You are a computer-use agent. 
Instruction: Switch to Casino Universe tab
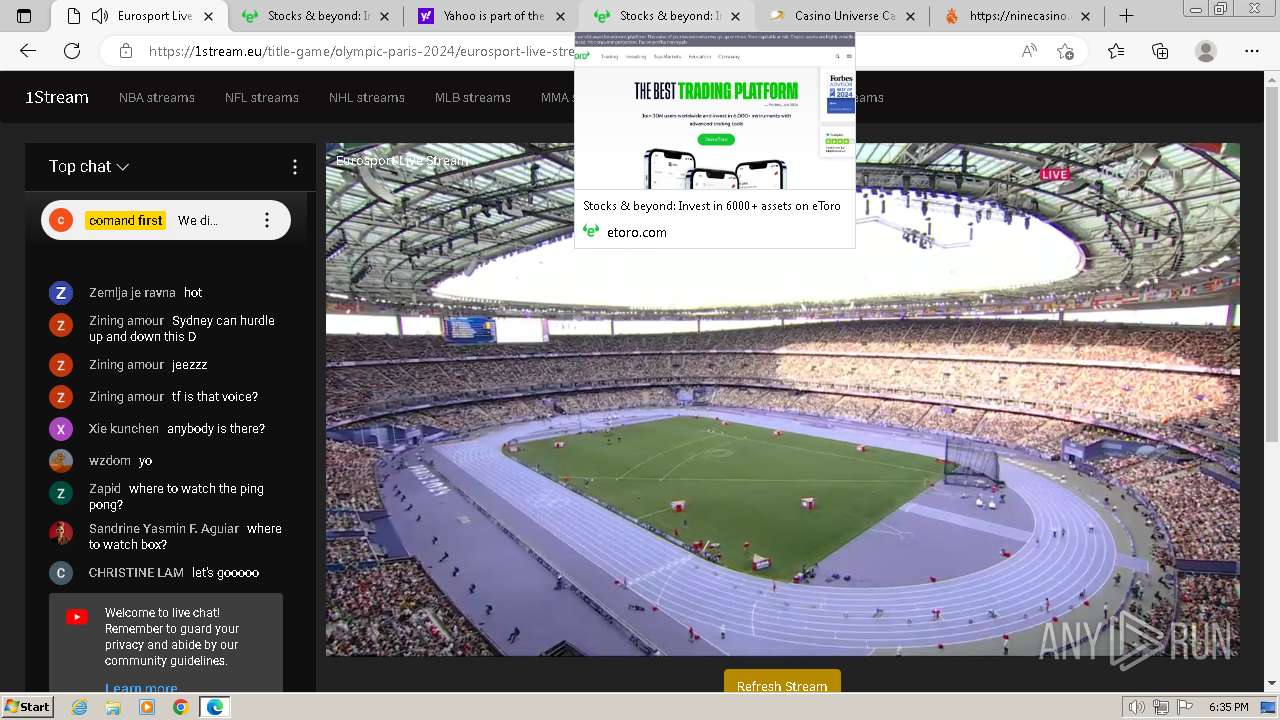[843, 16]
